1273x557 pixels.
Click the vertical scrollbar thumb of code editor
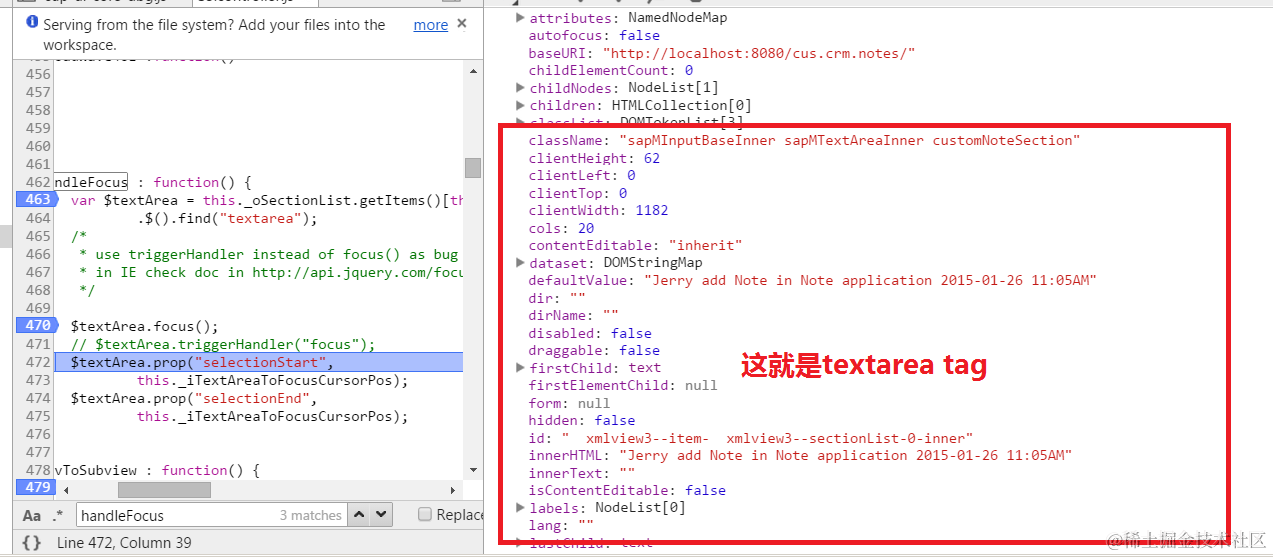[472, 168]
